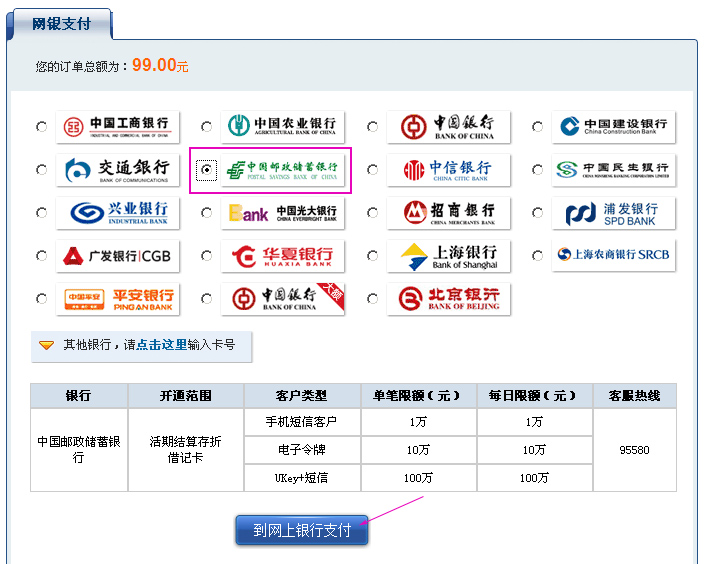
Task: Click the hotline number 95580
Action: pos(634,450)
